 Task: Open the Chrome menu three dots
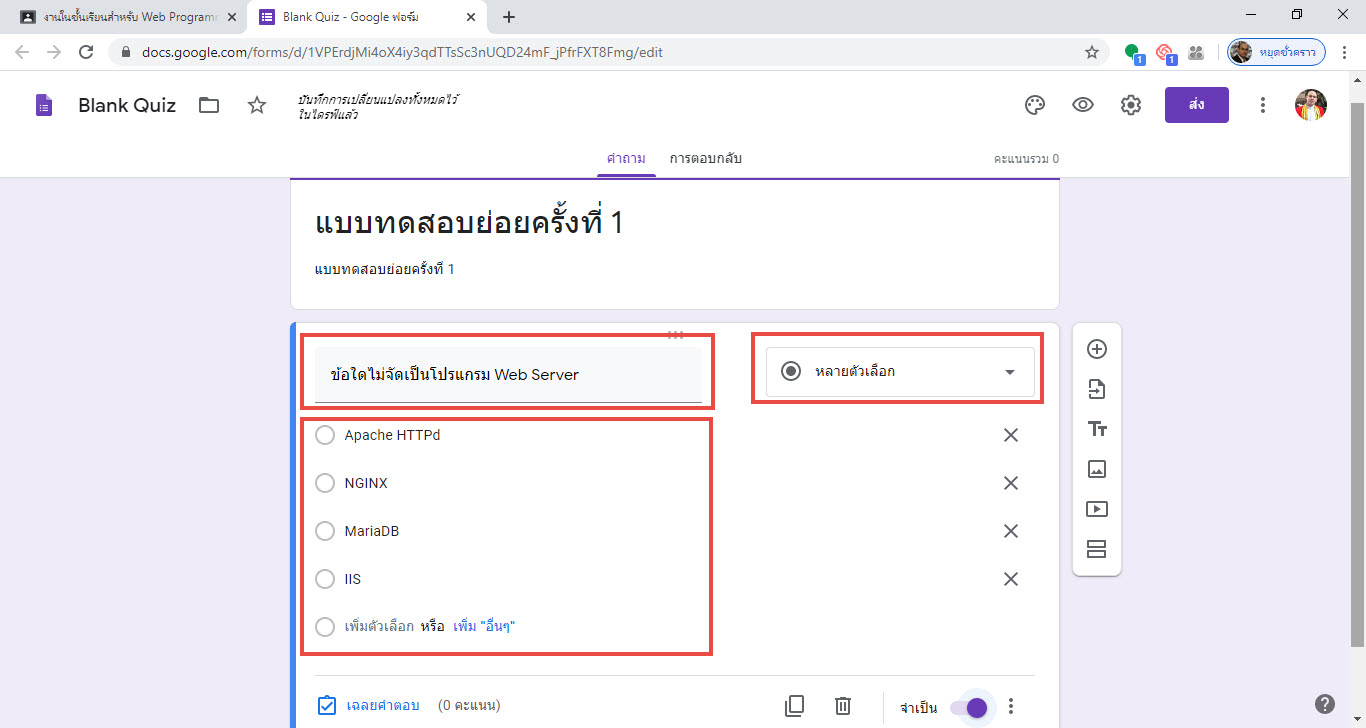[1345, 52]
